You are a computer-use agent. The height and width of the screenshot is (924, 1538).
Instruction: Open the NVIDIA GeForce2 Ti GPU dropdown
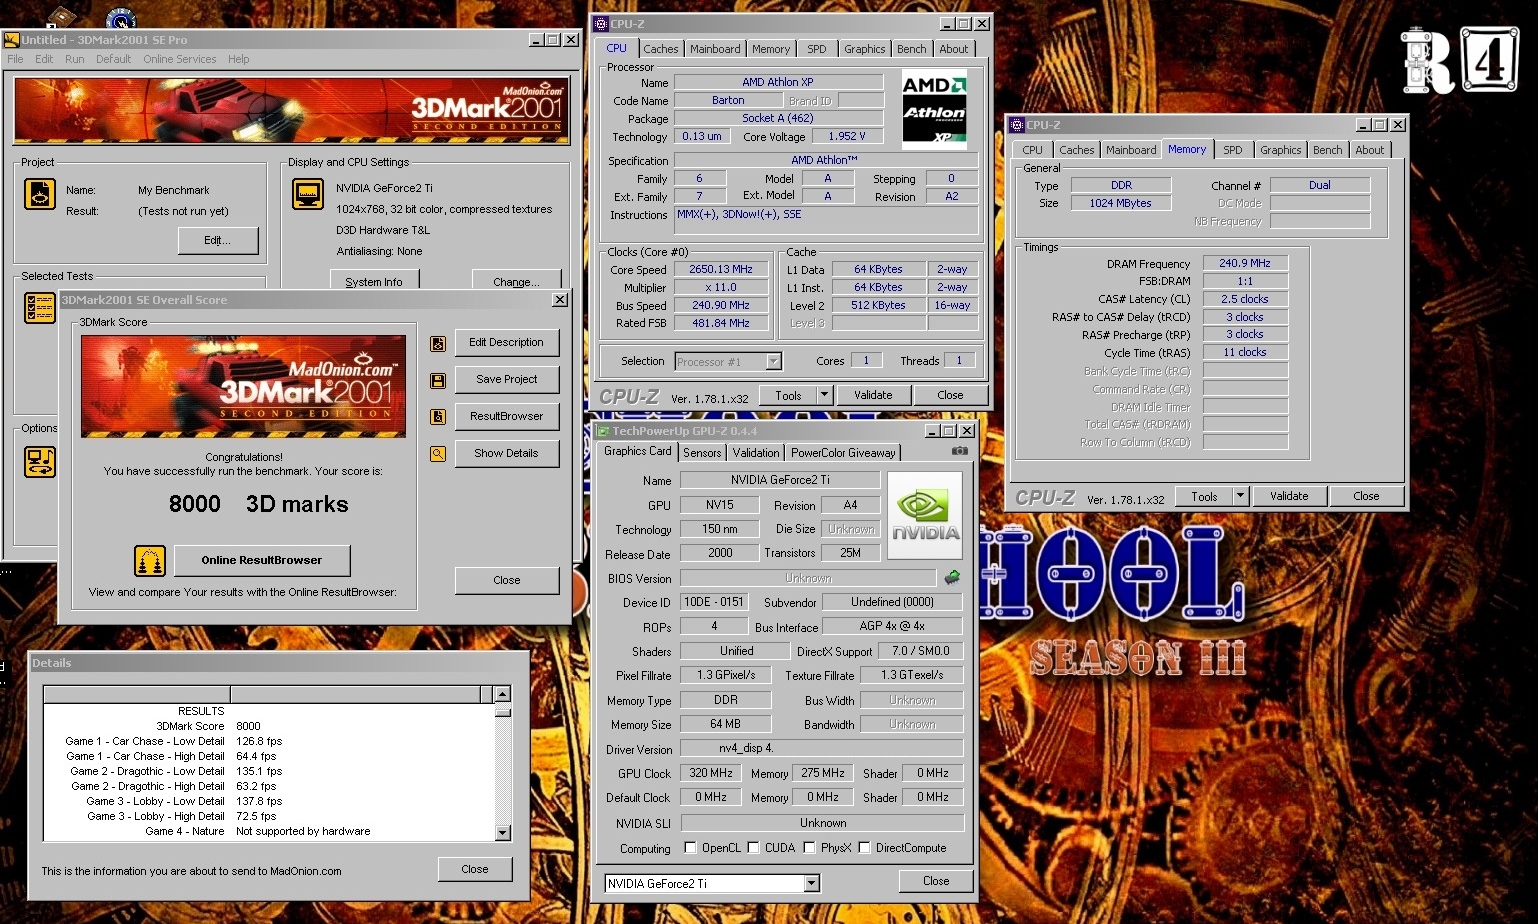pos(811,883)
